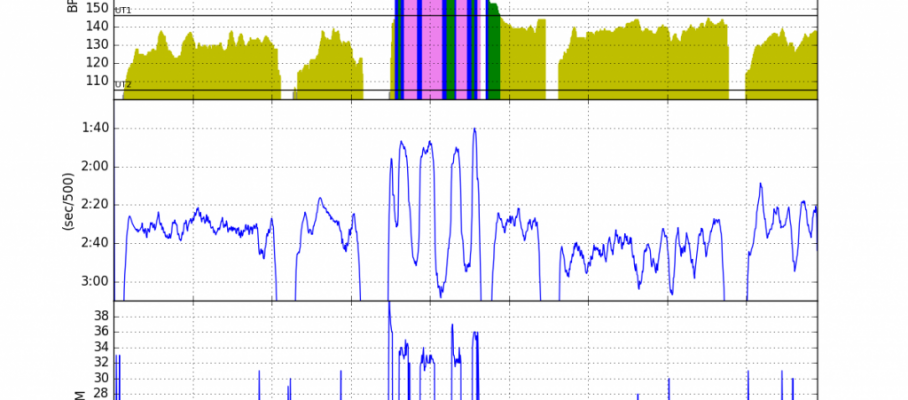
Task: Click the UT1 threshold line label
Action: (x=123, y=10)
